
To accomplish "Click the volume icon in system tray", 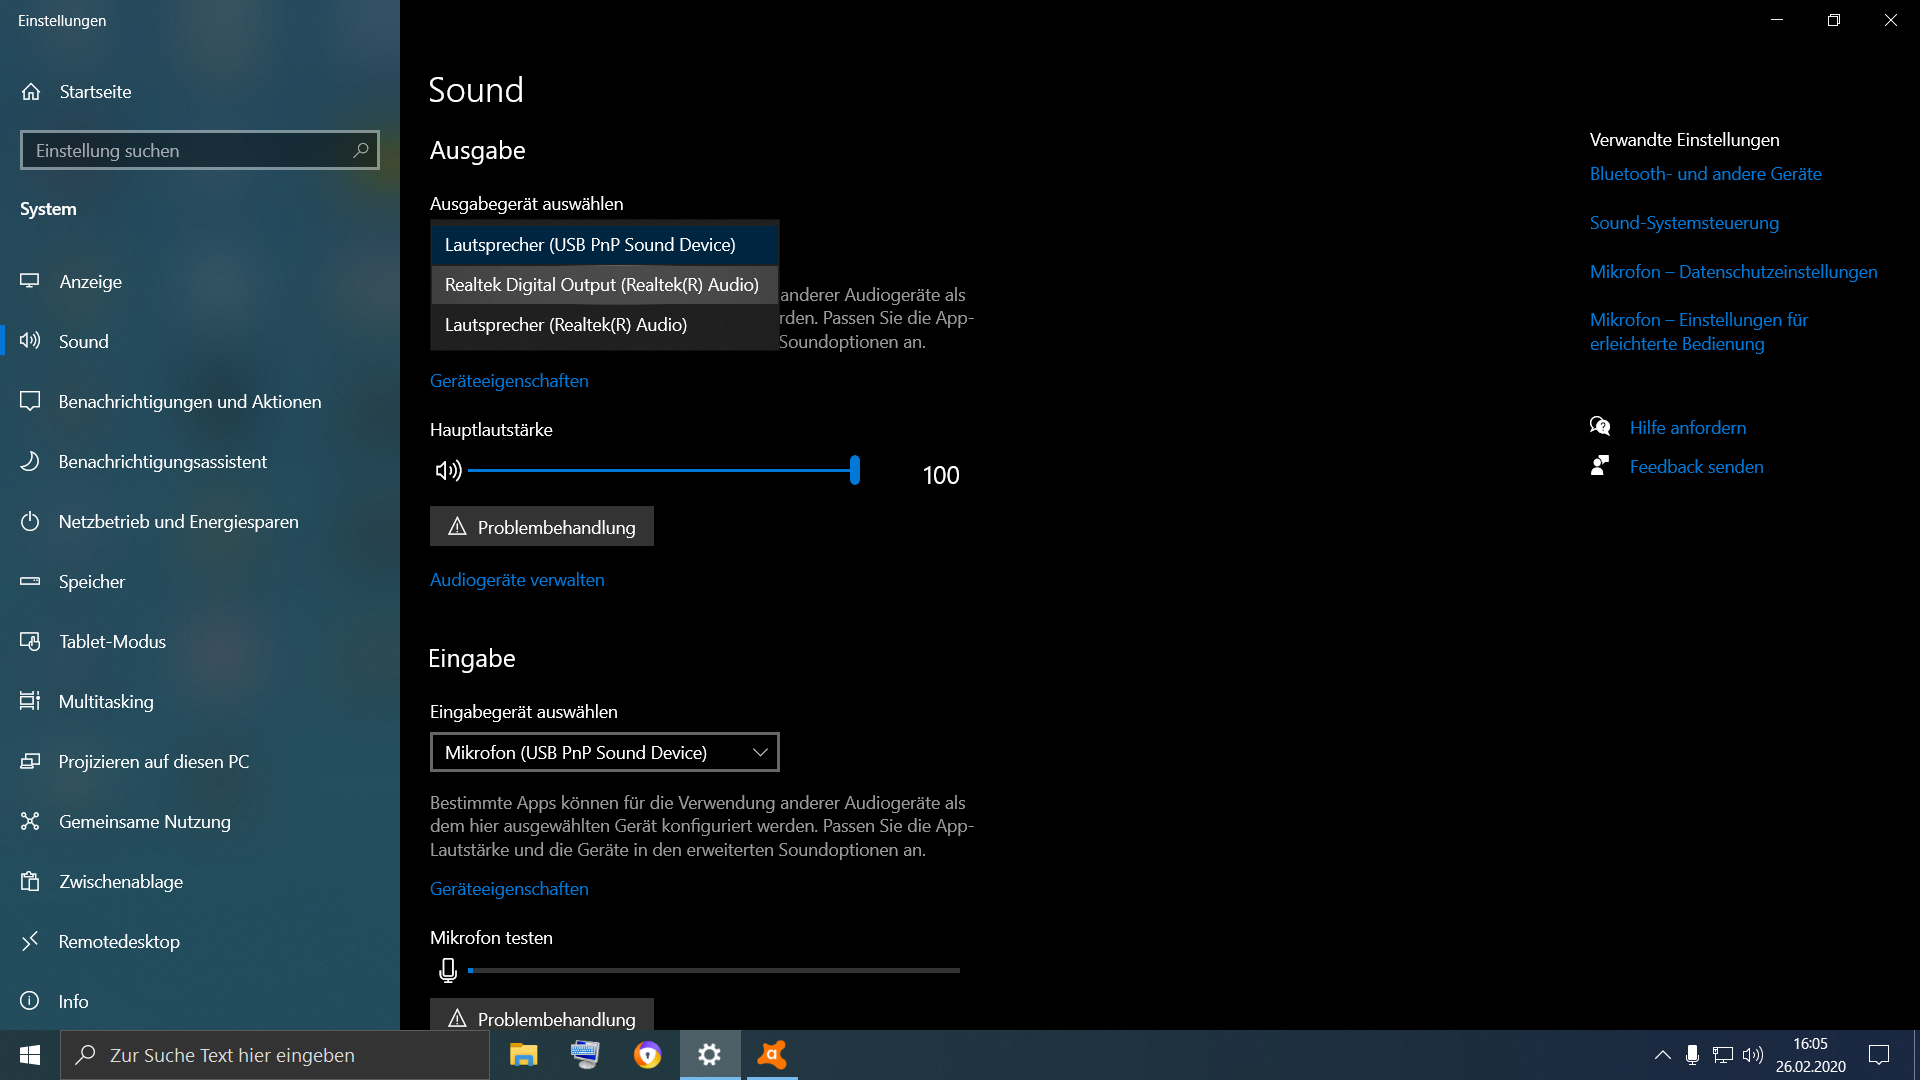I will [1752, 1055].
